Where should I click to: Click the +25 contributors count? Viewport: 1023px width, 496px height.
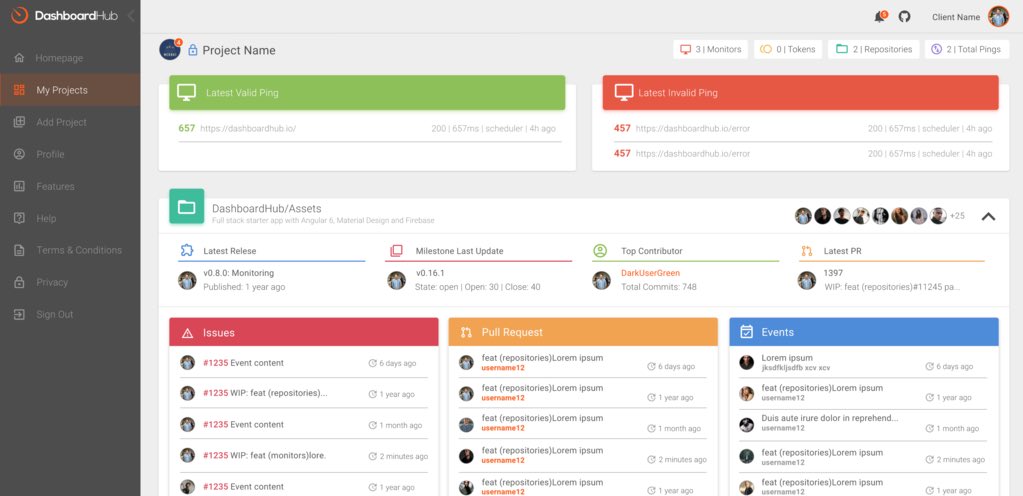coord(956,216)
